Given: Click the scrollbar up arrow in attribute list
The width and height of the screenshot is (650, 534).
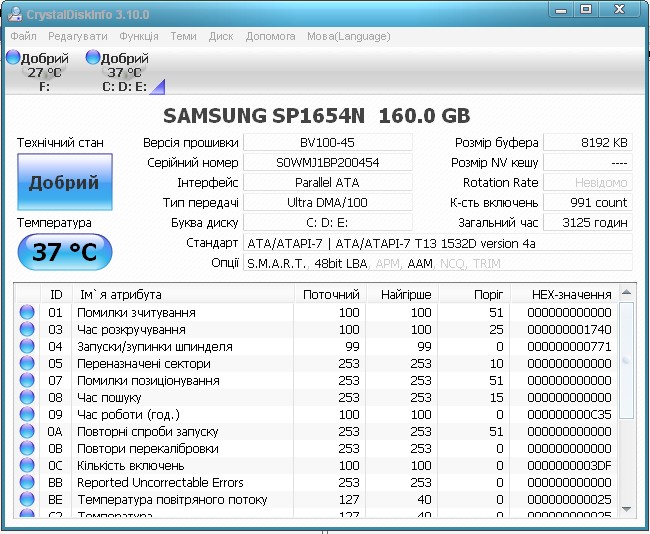Looking at the screenshot, I should pos(626,293).
